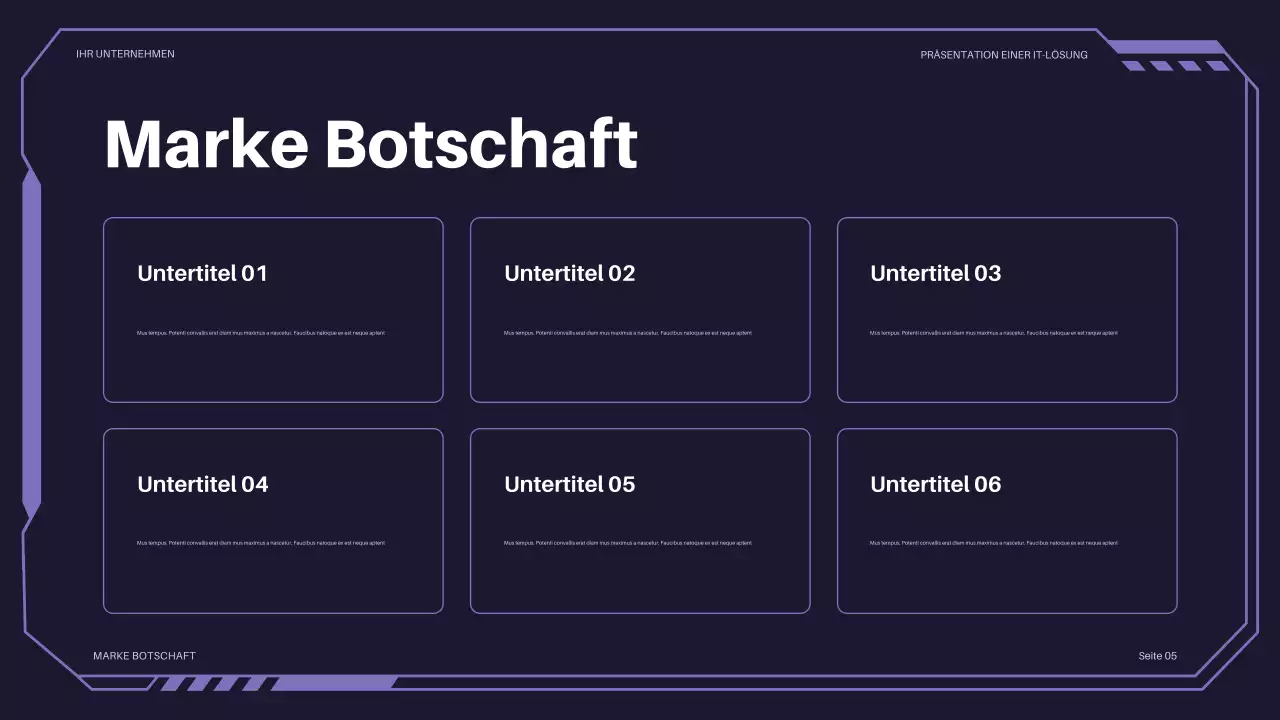Viewport: 1280px width, 720px height.
Task: Select the 'Marke Botschaft' main title
Action: (370, 144)
